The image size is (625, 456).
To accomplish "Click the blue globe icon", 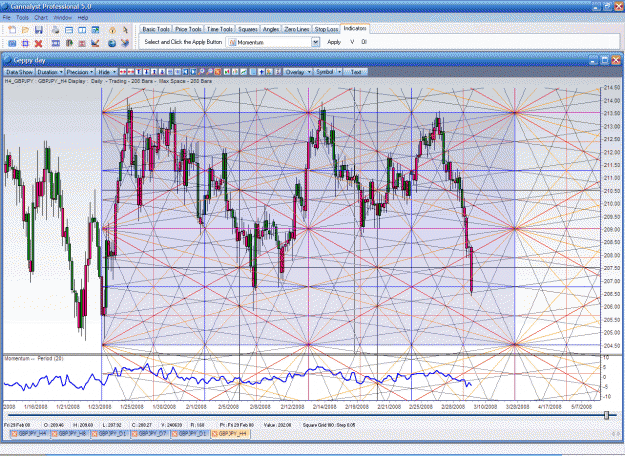I will point(112,43).
